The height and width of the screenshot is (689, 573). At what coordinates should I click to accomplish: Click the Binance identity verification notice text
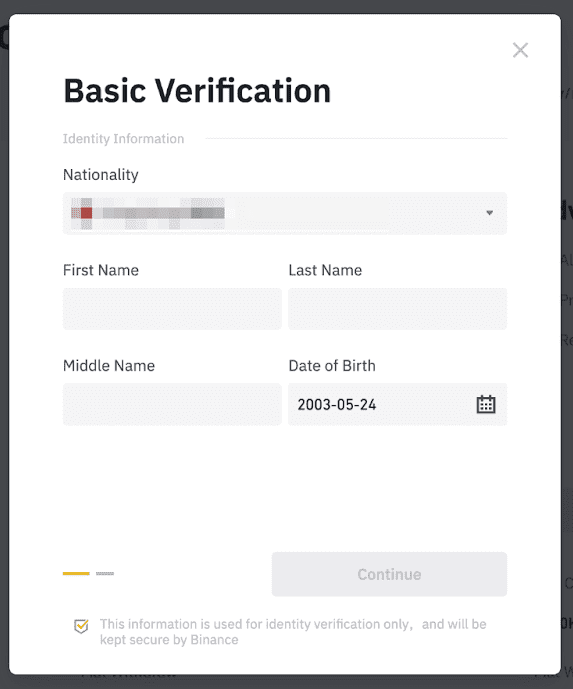293,632
